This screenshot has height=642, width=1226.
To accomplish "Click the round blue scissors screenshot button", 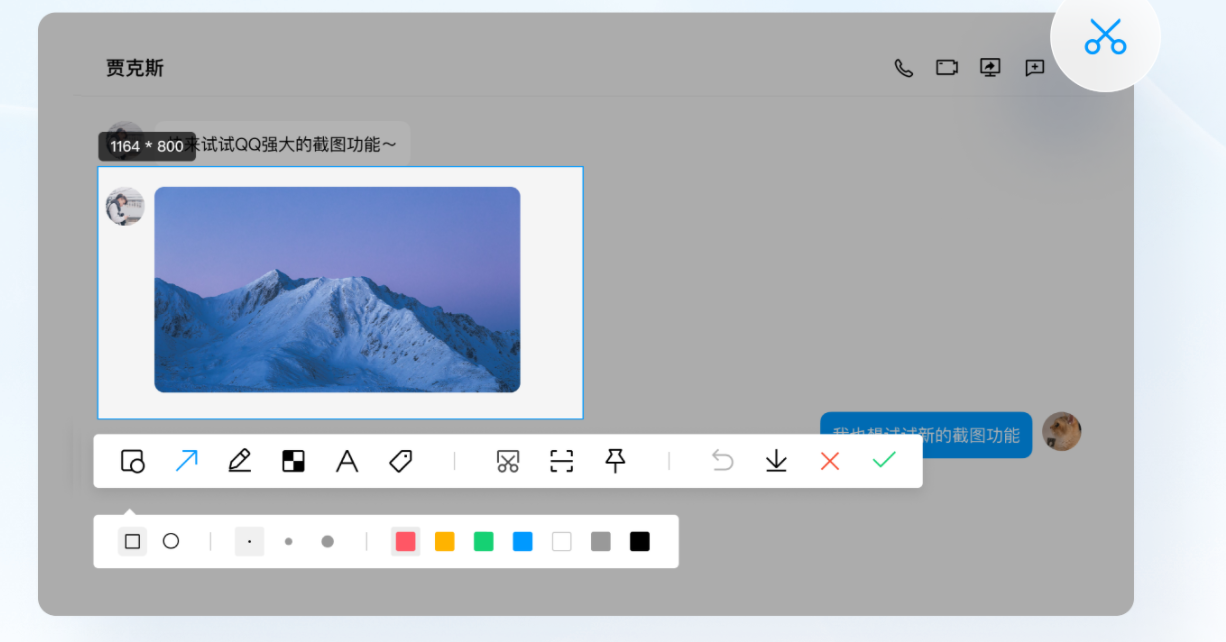I will coord(1105,37).
